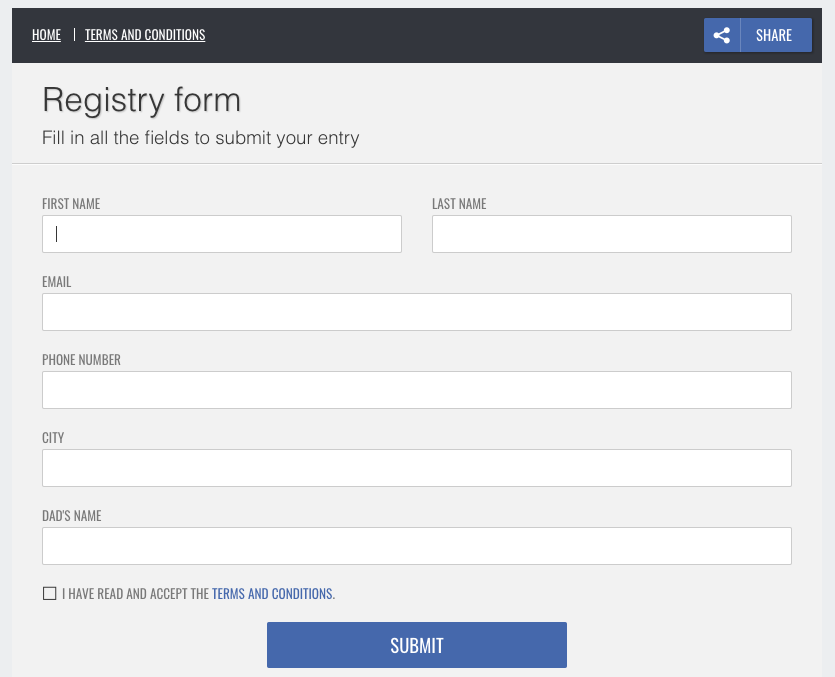Click the DAD'S NAME label
The image size is (835, 677).
click(71, 516)
